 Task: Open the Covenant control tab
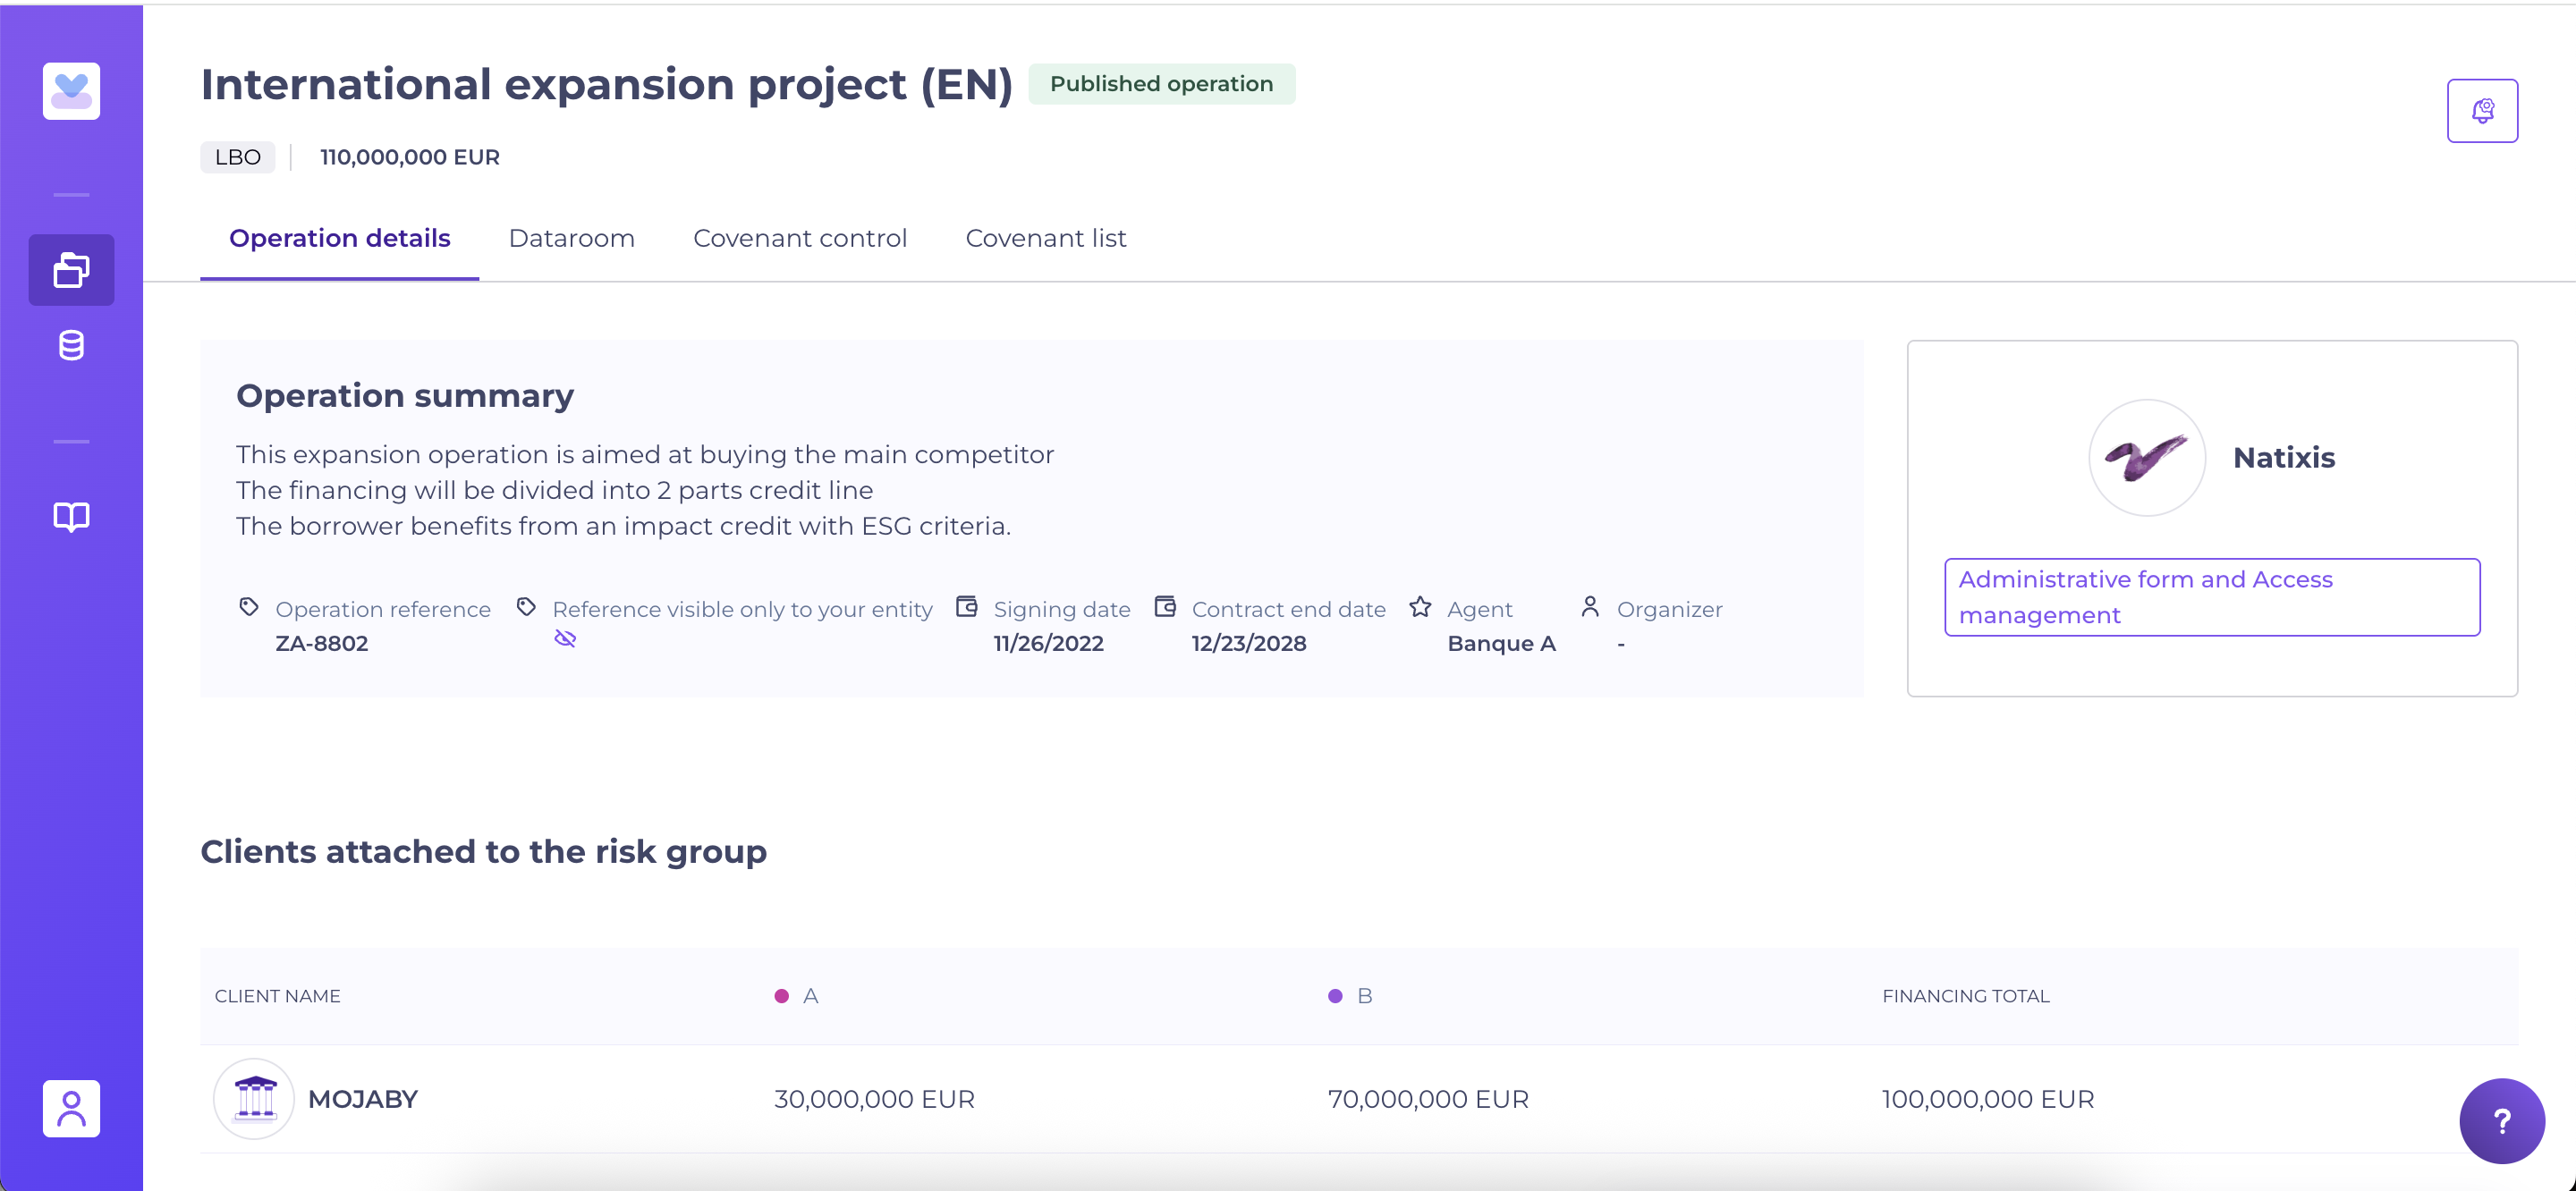tap(800, 238)
